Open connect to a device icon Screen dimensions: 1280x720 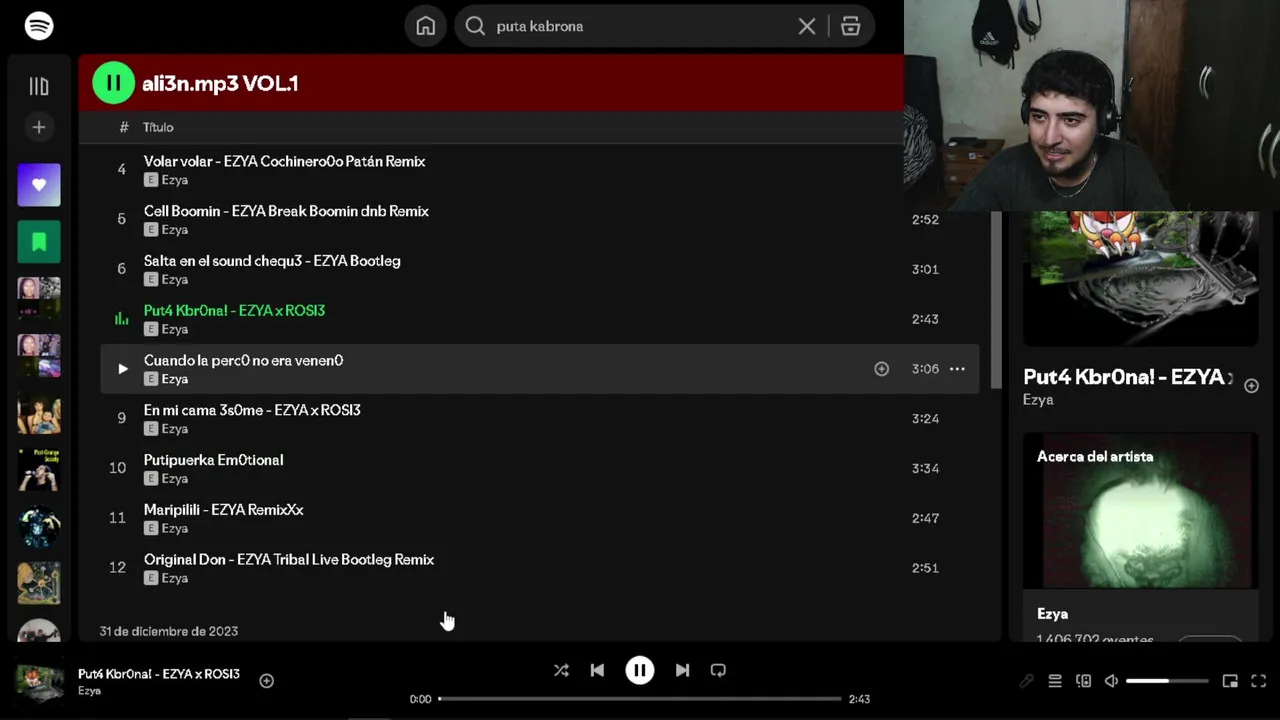pyautogui.click(x=1083, y=681)
